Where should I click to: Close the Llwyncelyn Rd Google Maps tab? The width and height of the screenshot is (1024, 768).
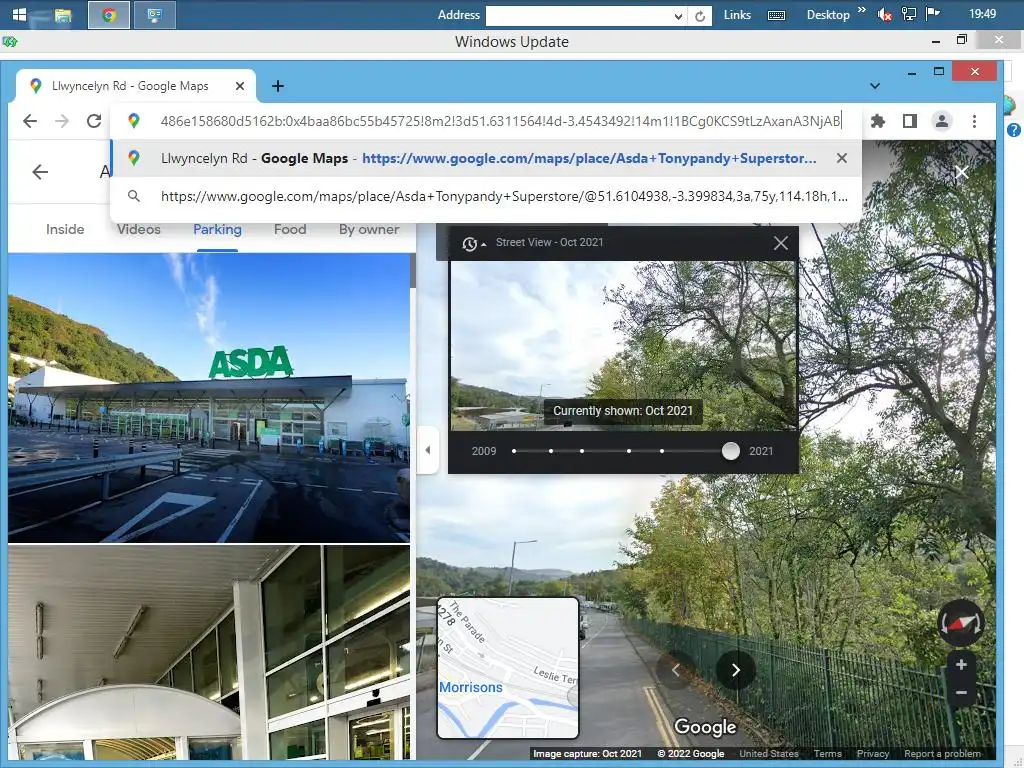click(x=240, y=86)
